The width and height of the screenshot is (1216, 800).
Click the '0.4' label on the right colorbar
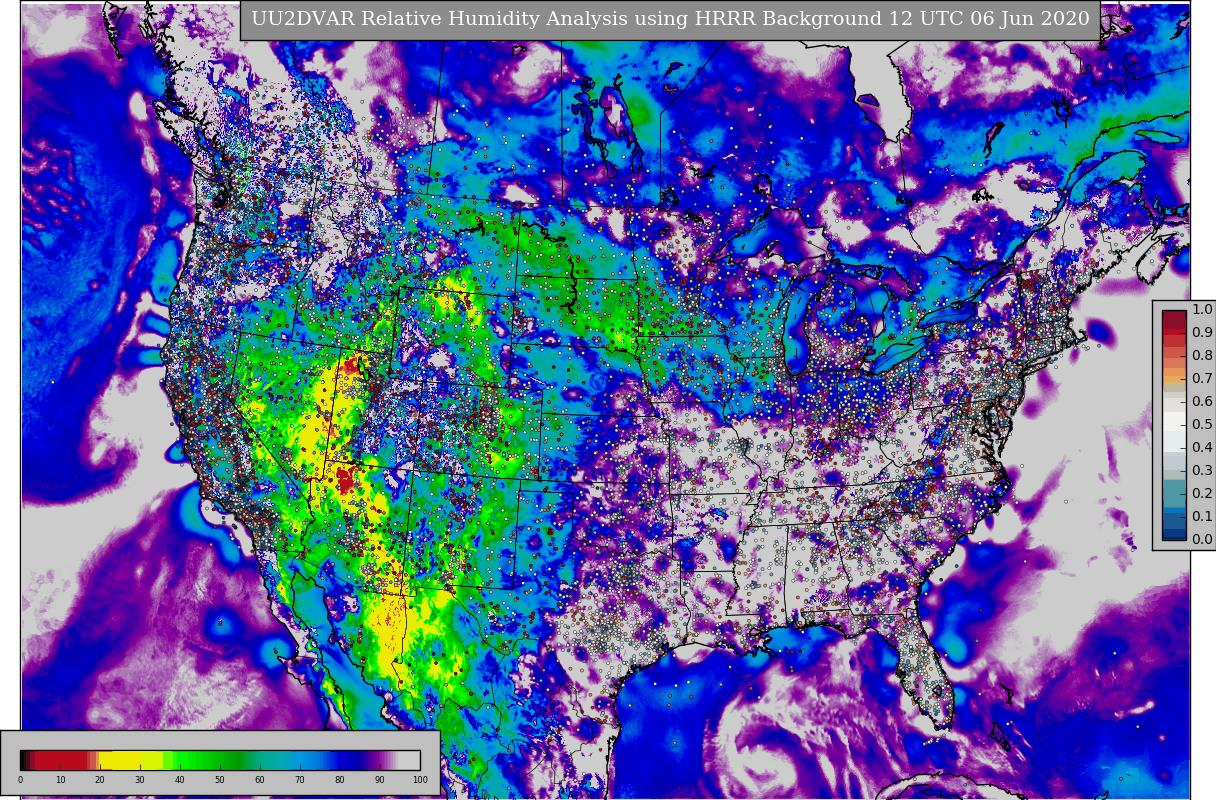[1202, 448]
